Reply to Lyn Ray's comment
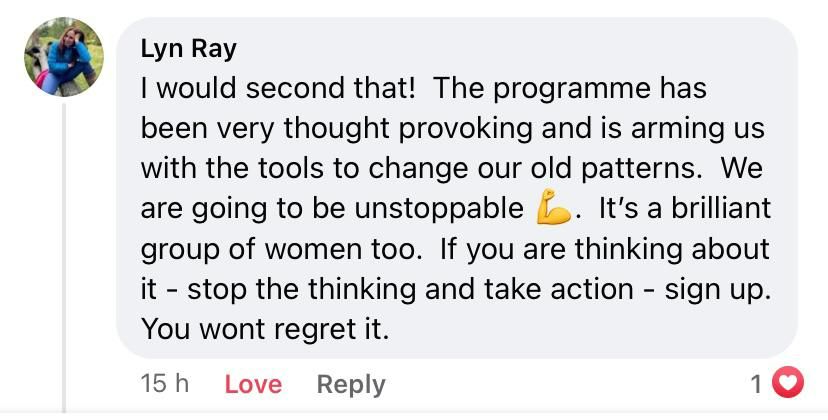Viewport: 828px width, 420px height. [351, 385]
